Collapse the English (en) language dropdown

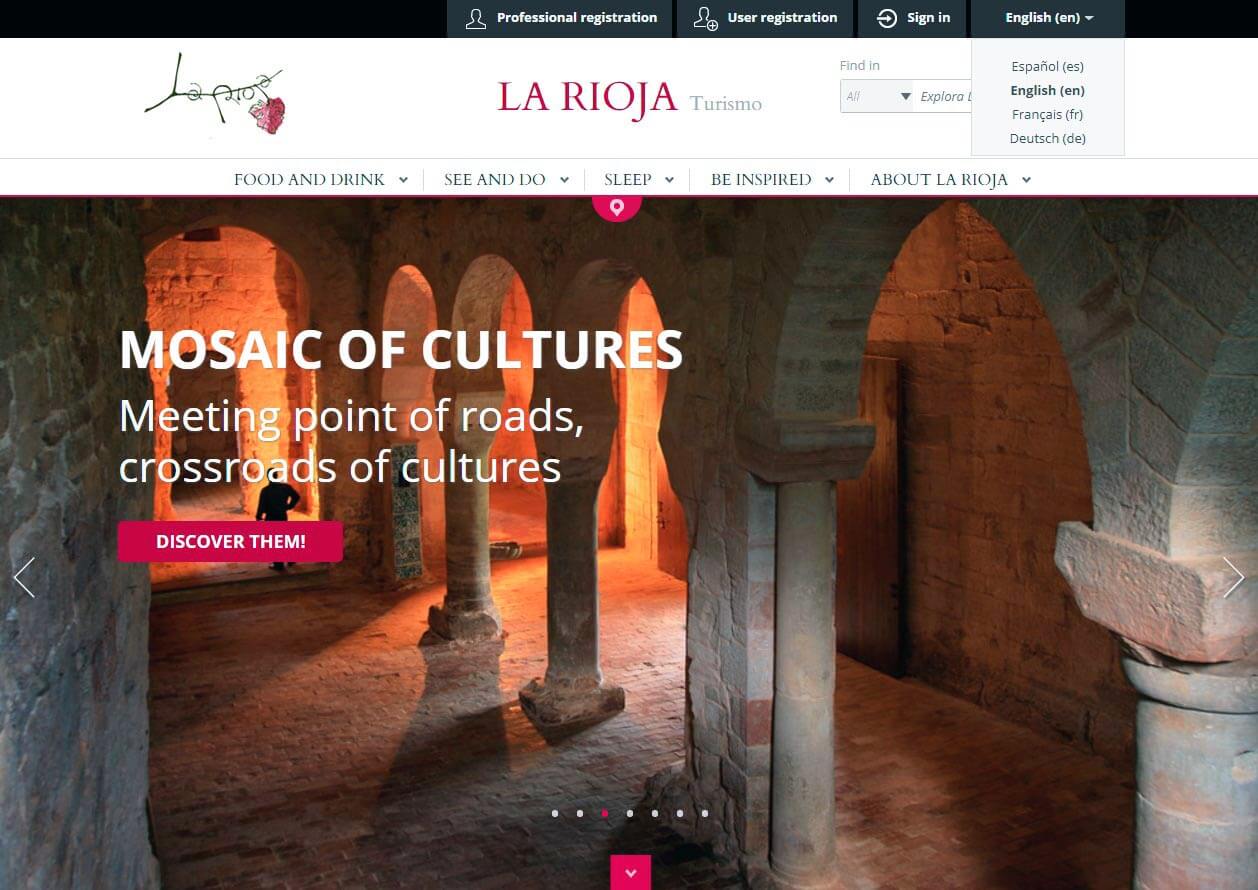pyautogui.click(x=1048, y=18)
